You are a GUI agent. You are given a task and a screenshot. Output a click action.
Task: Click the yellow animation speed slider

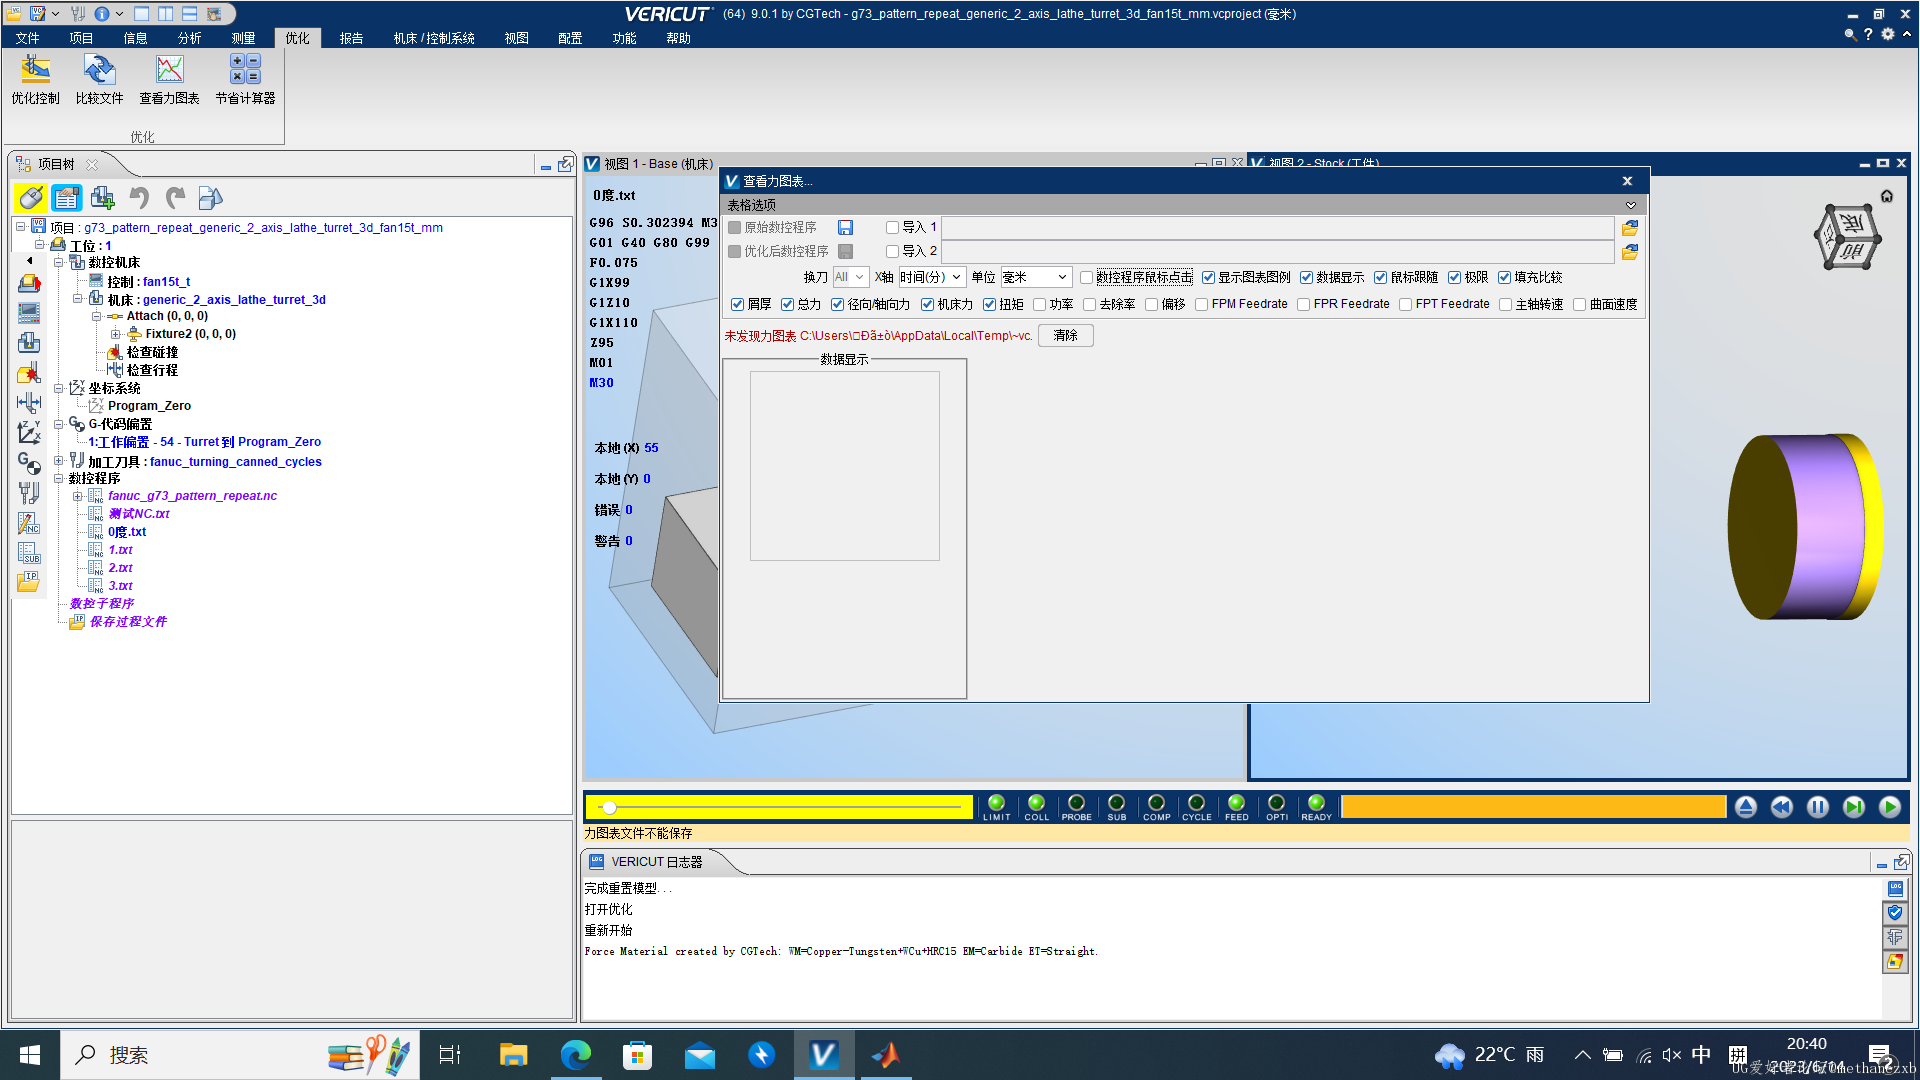(x=778, y=807)
